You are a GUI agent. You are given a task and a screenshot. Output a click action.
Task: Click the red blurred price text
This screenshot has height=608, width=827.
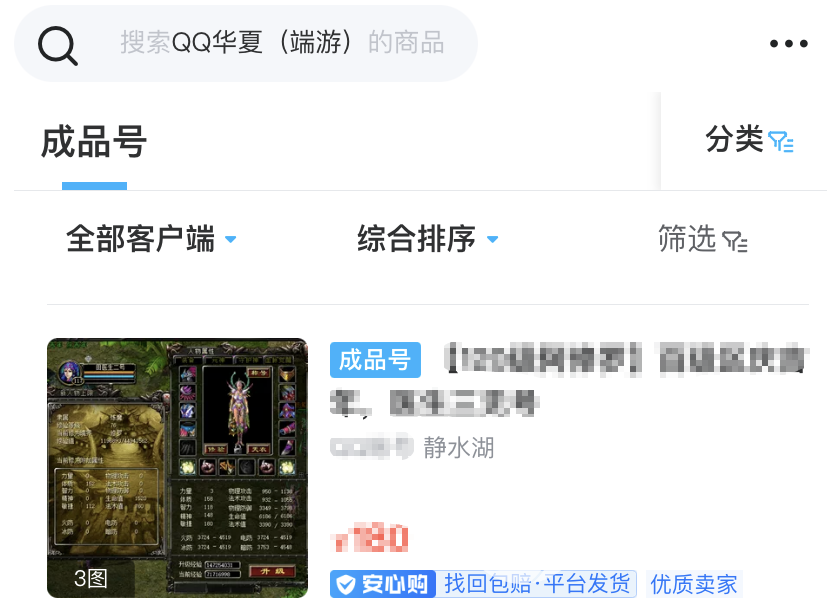pyautogui.click(x=370, y=537)
